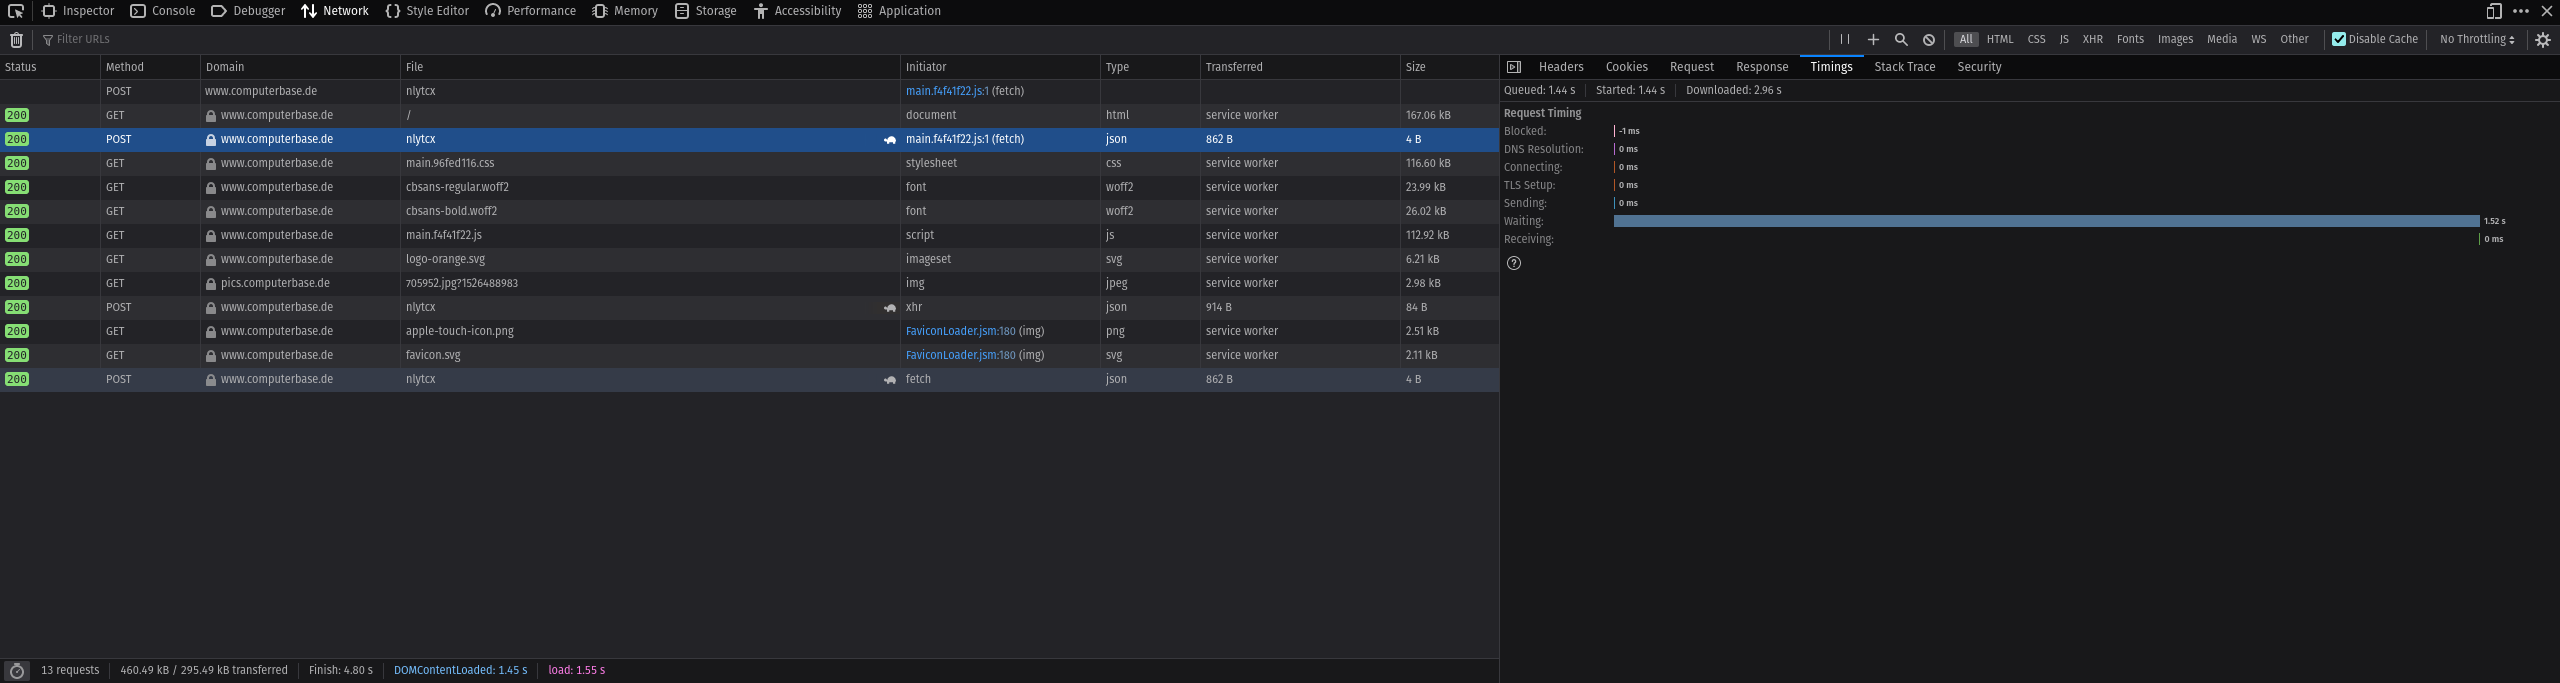Switch to the Memory panel
Viewport: 2560px width, 683px height.
(x=625, y=11)
